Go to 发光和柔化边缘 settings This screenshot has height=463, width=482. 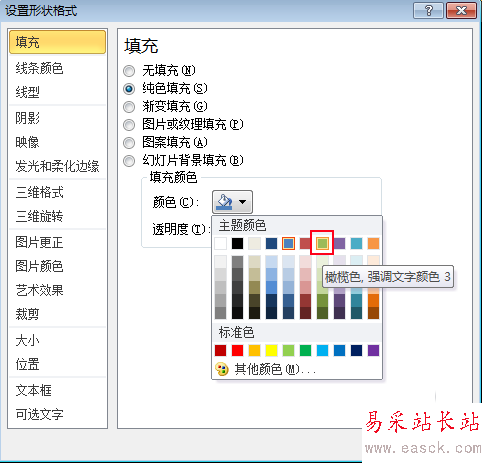[x=57, y=166]
